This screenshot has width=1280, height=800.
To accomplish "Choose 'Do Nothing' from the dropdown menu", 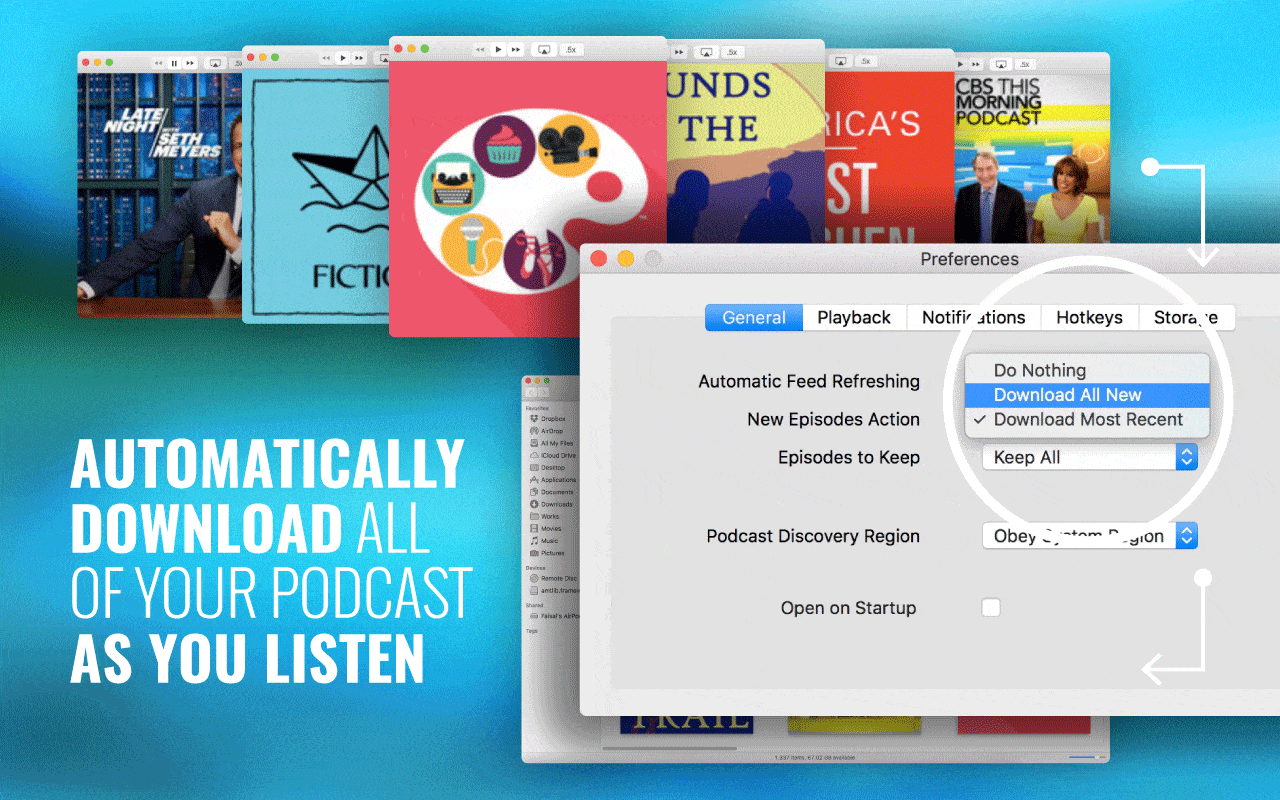I will pos(1087,370).
